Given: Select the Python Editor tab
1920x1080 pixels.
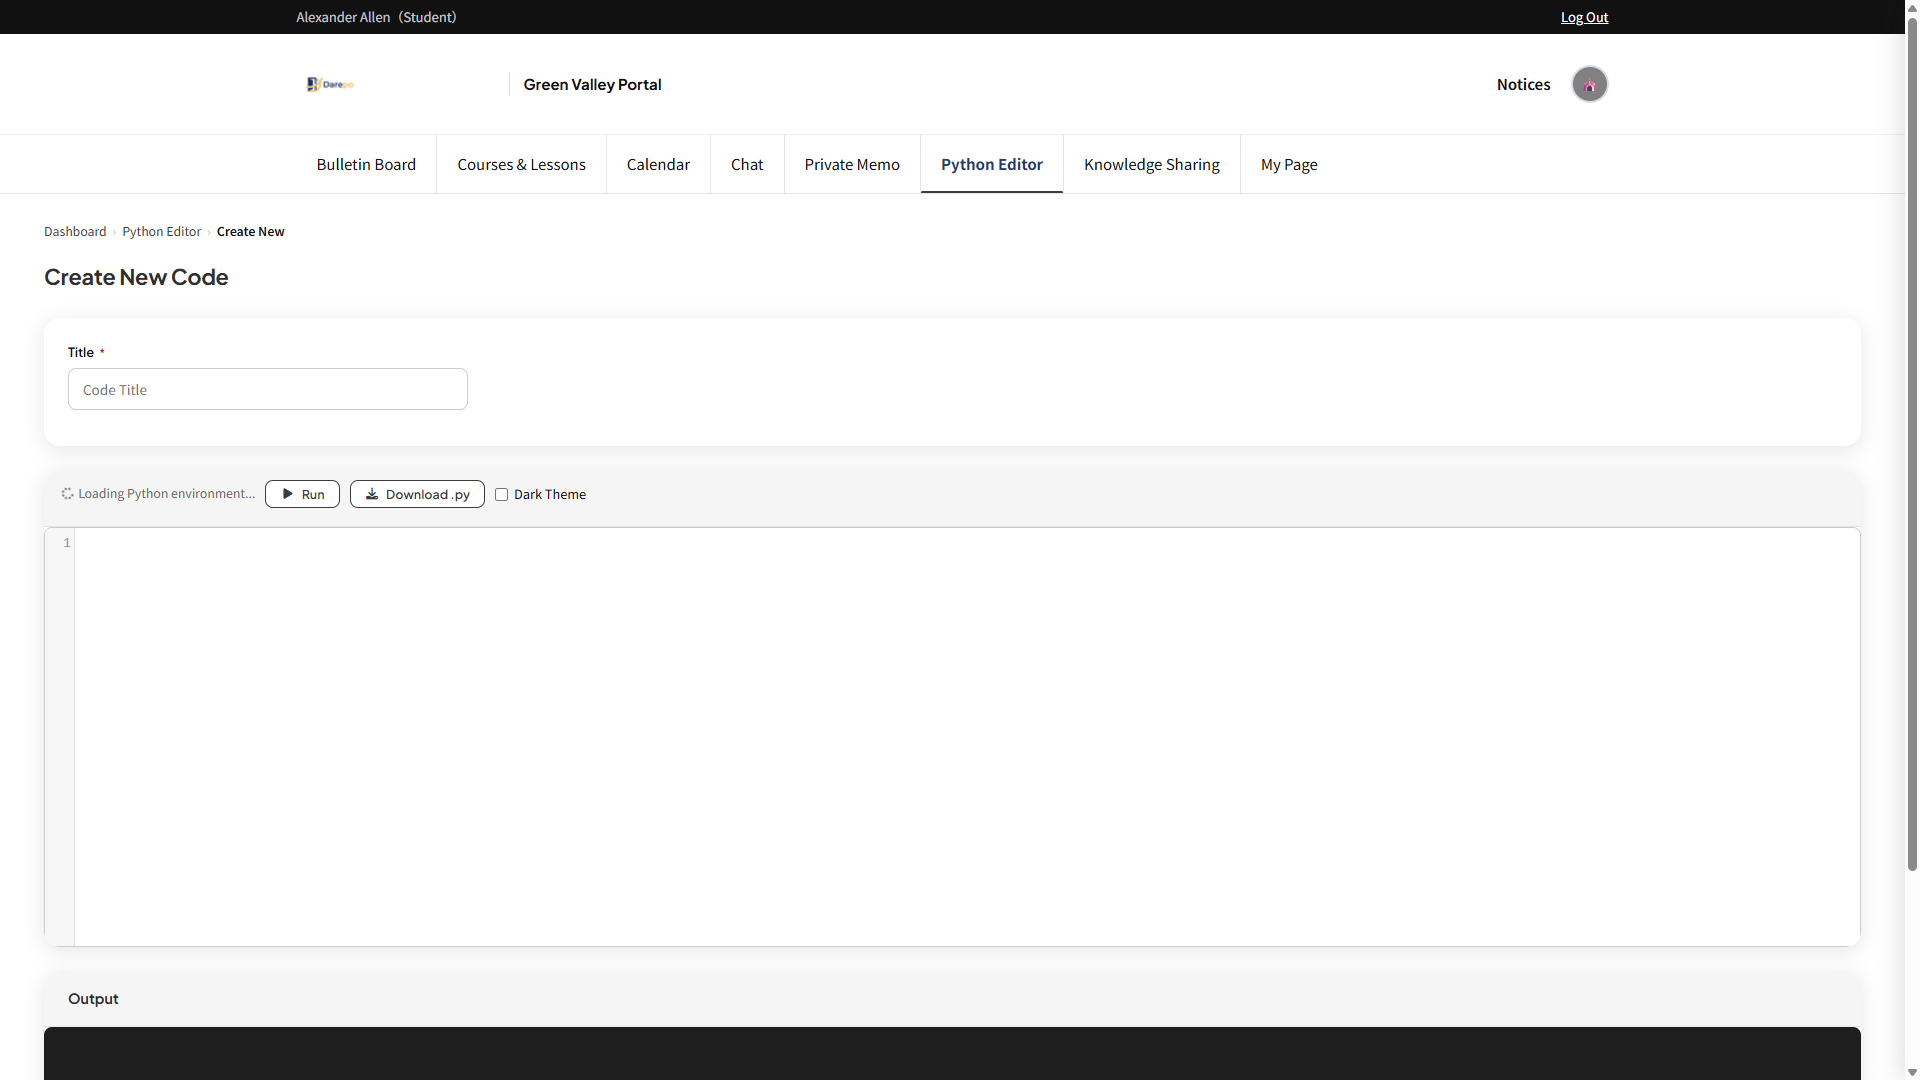Looking at the screenshot, I should tap(992, 164).
